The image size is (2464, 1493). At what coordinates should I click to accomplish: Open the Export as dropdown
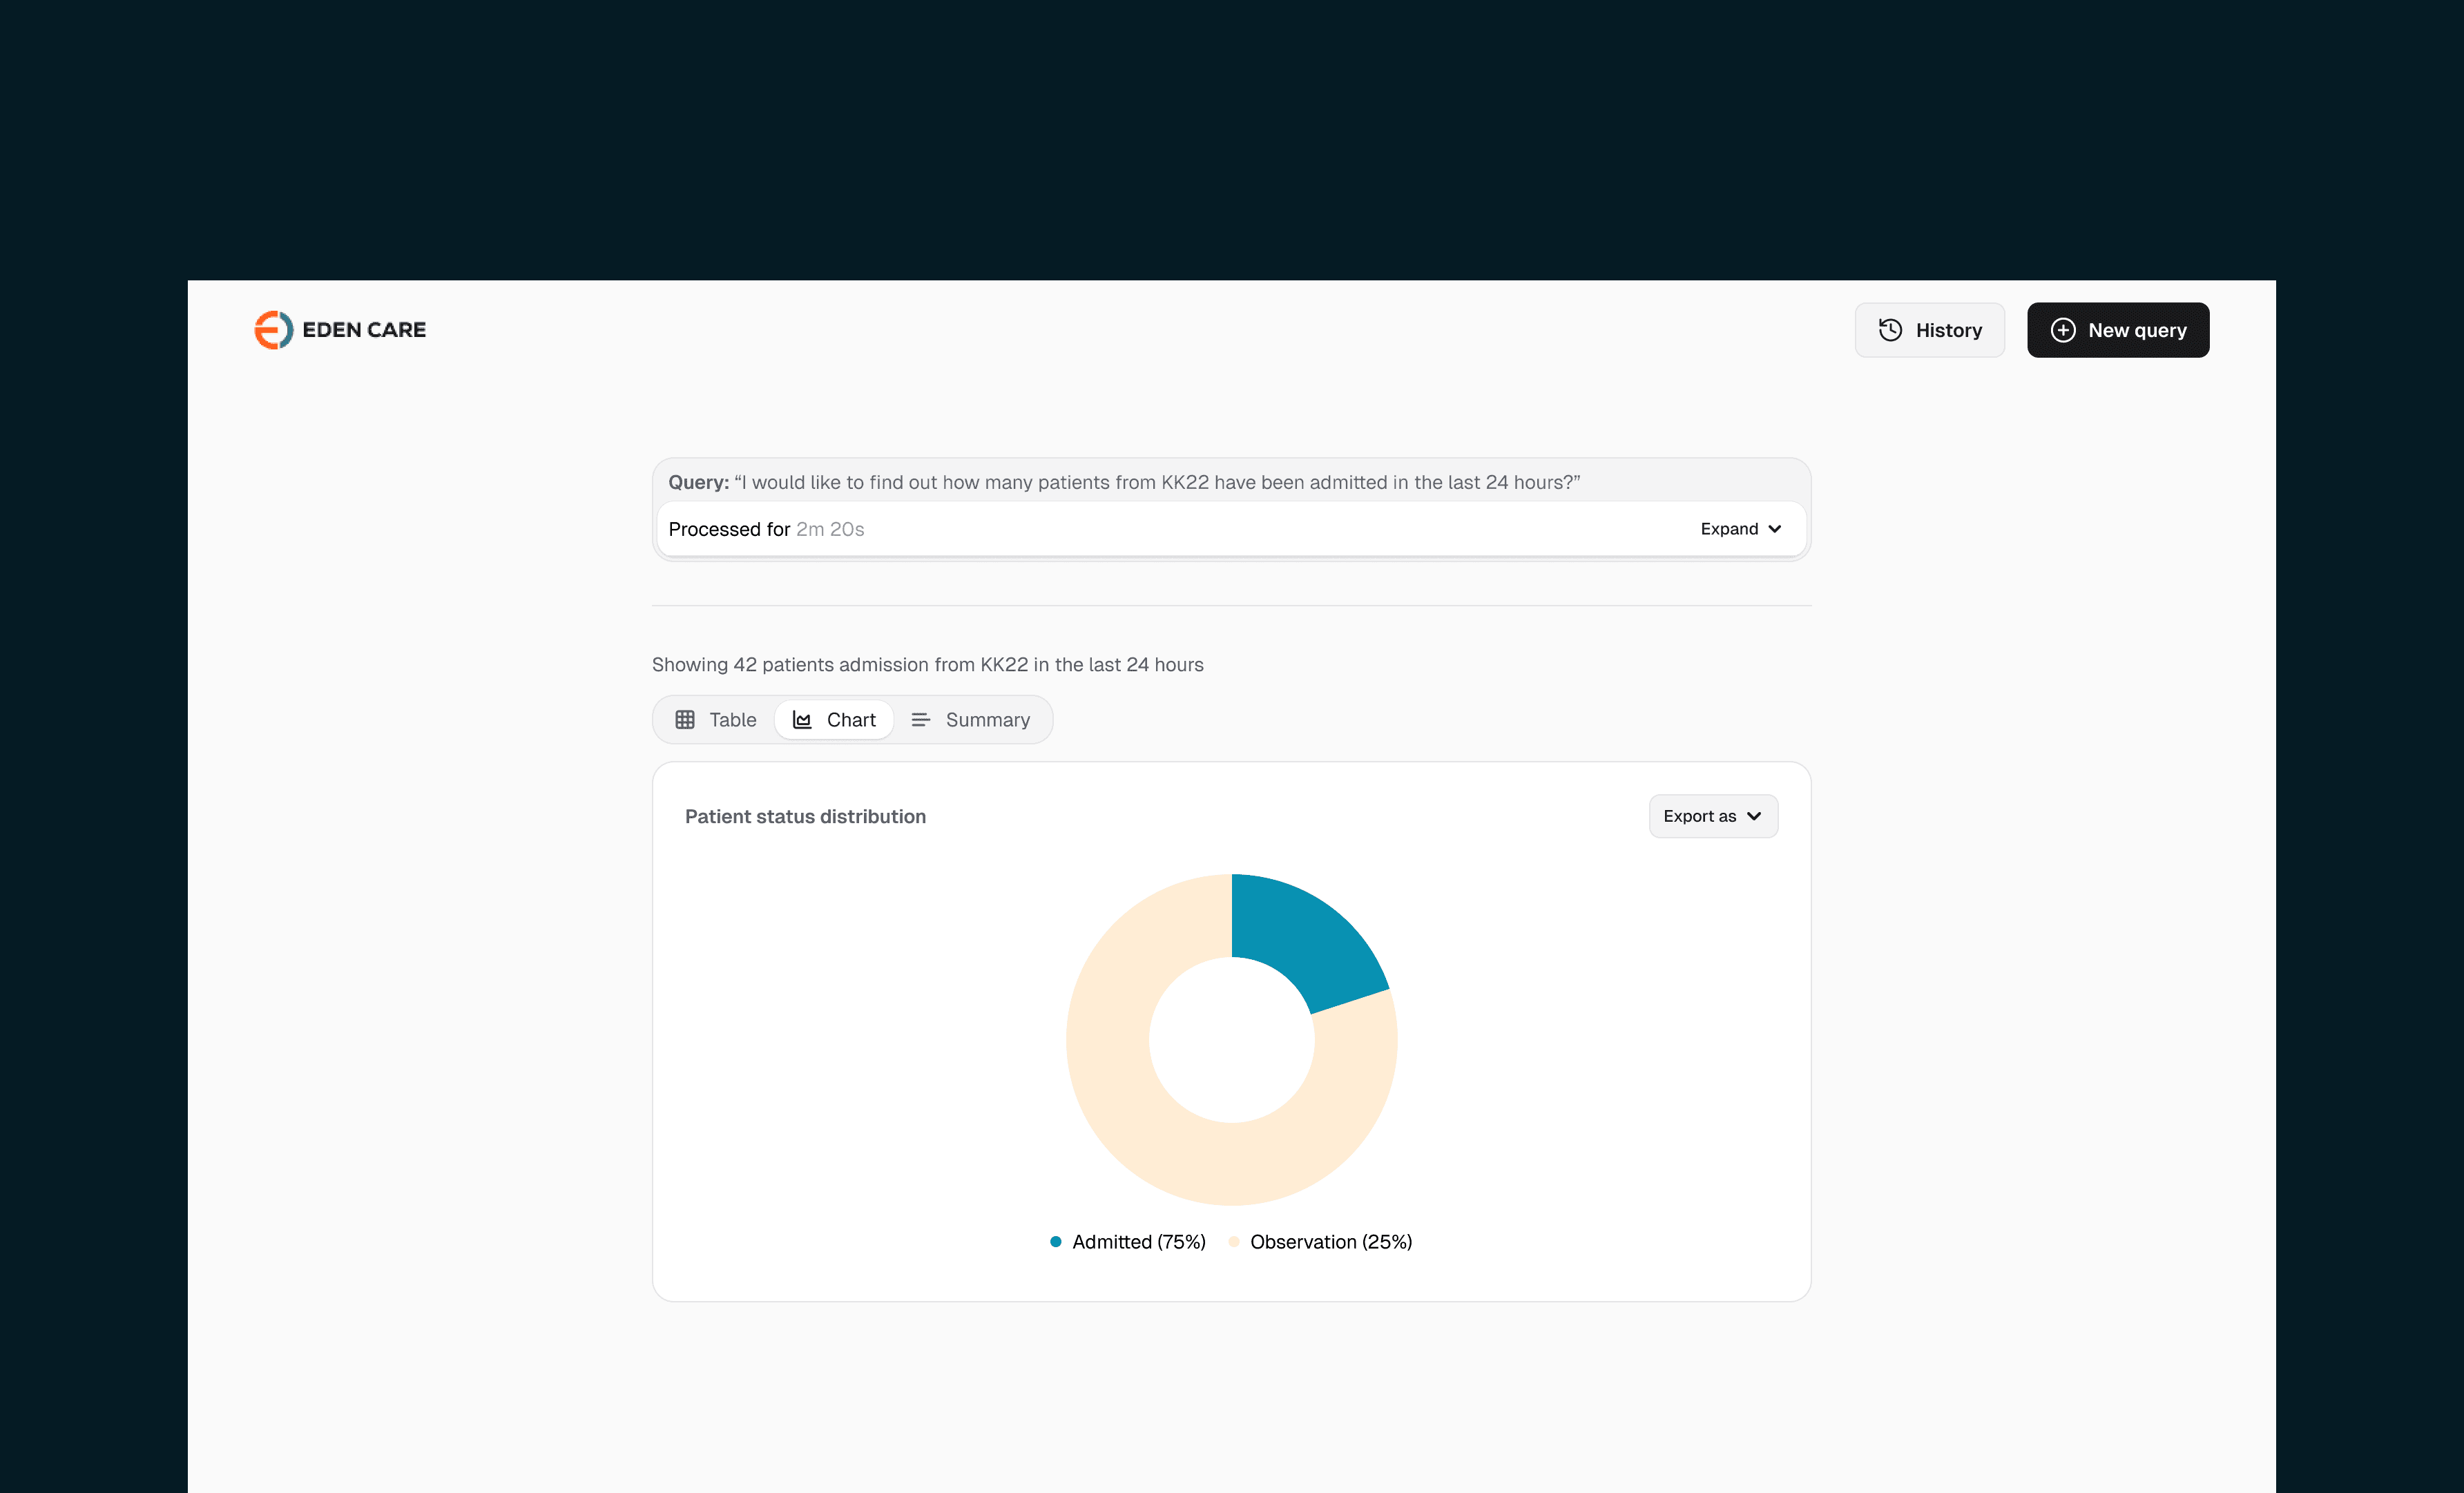point(1712,816)
